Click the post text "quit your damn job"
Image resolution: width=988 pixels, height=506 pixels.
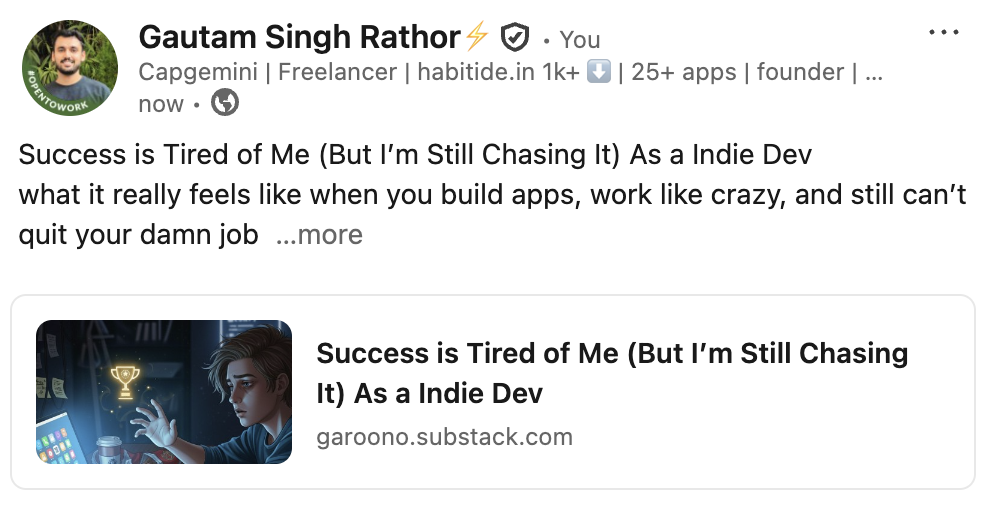138,235
